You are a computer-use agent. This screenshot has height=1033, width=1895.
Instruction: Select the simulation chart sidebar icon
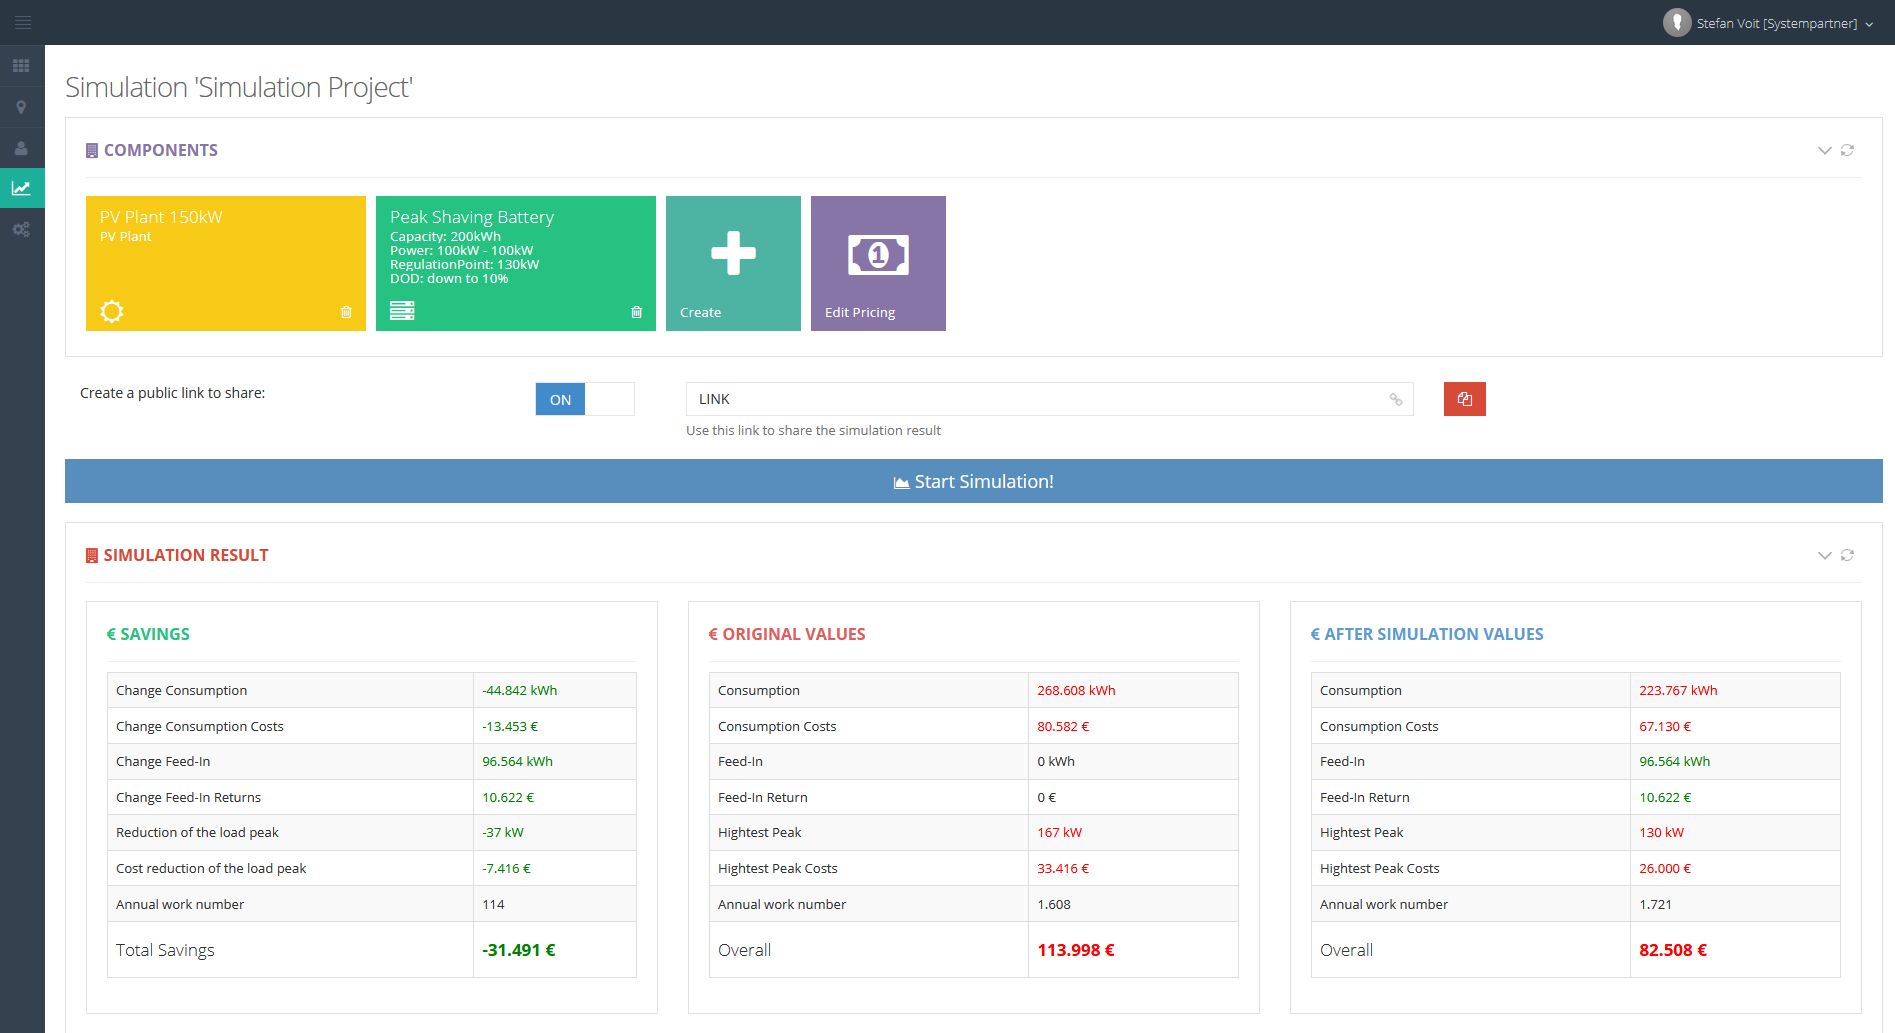[x=21, y=188]
